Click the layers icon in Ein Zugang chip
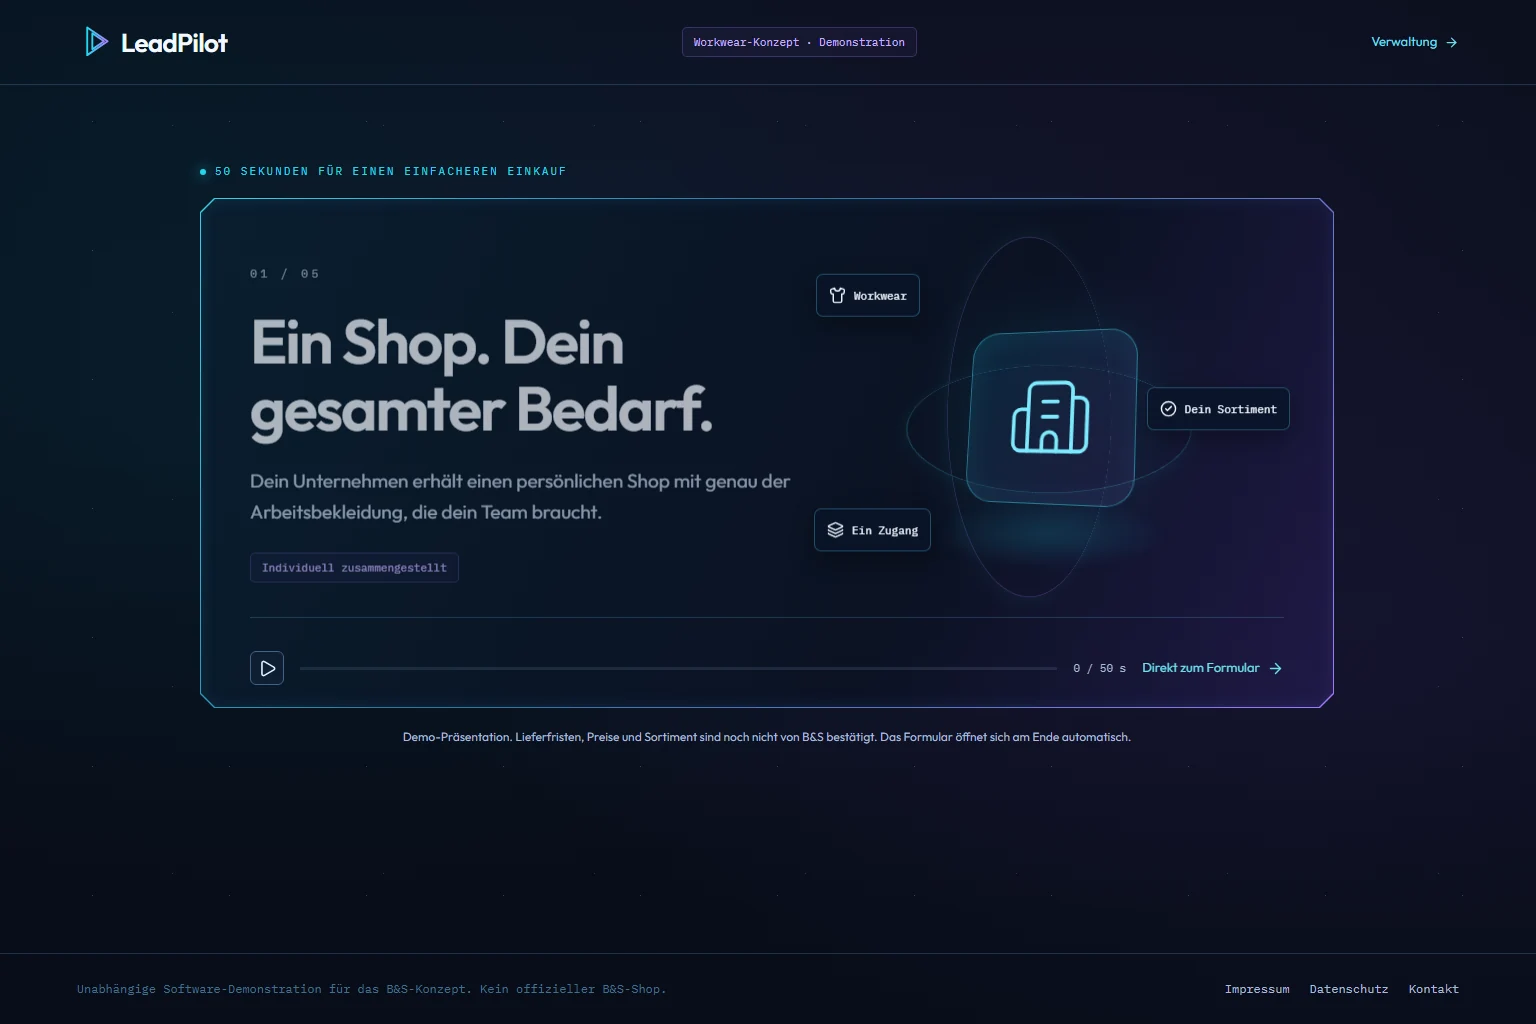This screenshot has width=1536, height=1024. pos(835,530)
